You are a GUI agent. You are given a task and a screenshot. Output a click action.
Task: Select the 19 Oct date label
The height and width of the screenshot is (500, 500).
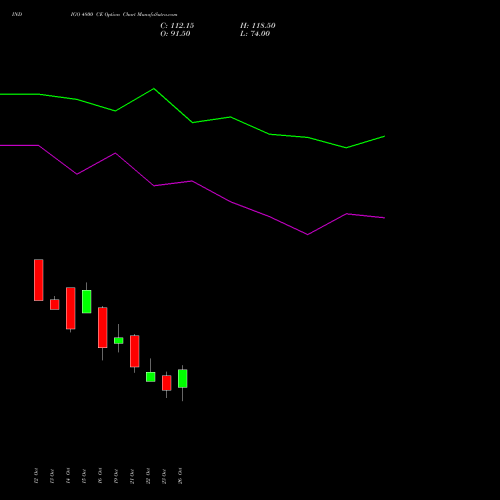click(116, 476)
